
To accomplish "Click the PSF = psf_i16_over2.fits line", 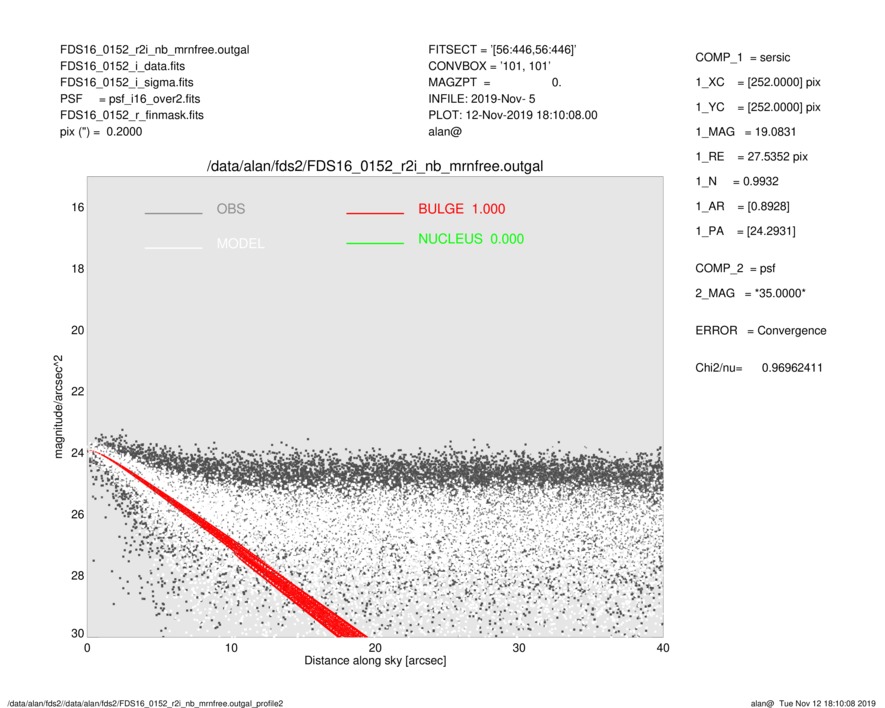I will click(x=130, y=99).
